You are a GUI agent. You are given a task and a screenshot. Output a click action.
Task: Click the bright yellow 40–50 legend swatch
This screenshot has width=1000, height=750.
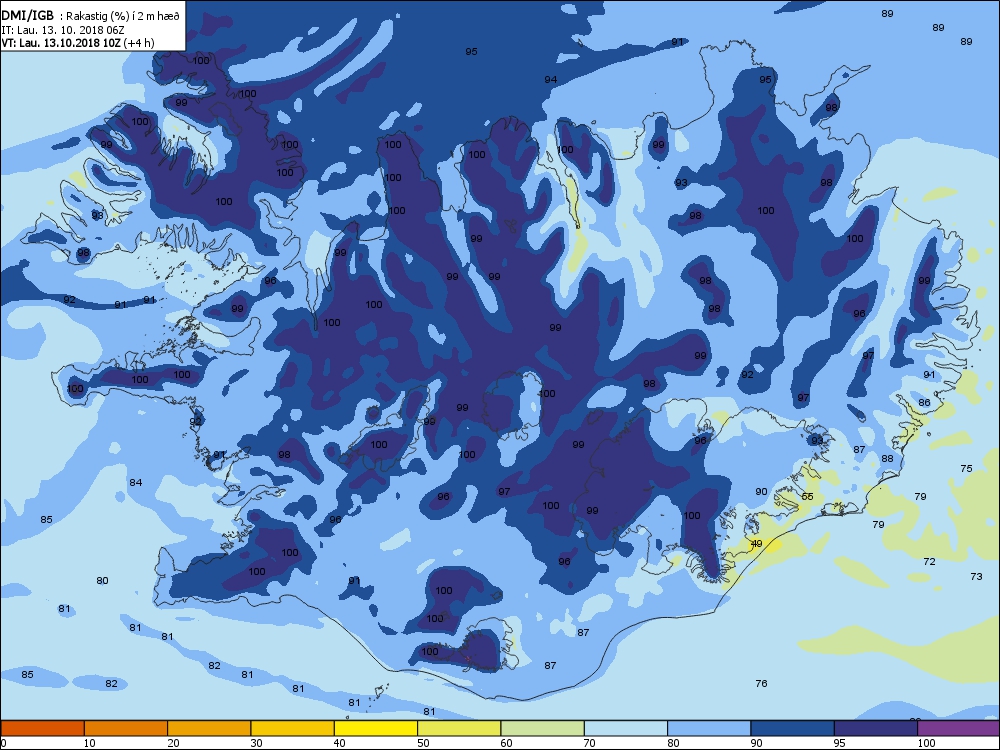376,728
